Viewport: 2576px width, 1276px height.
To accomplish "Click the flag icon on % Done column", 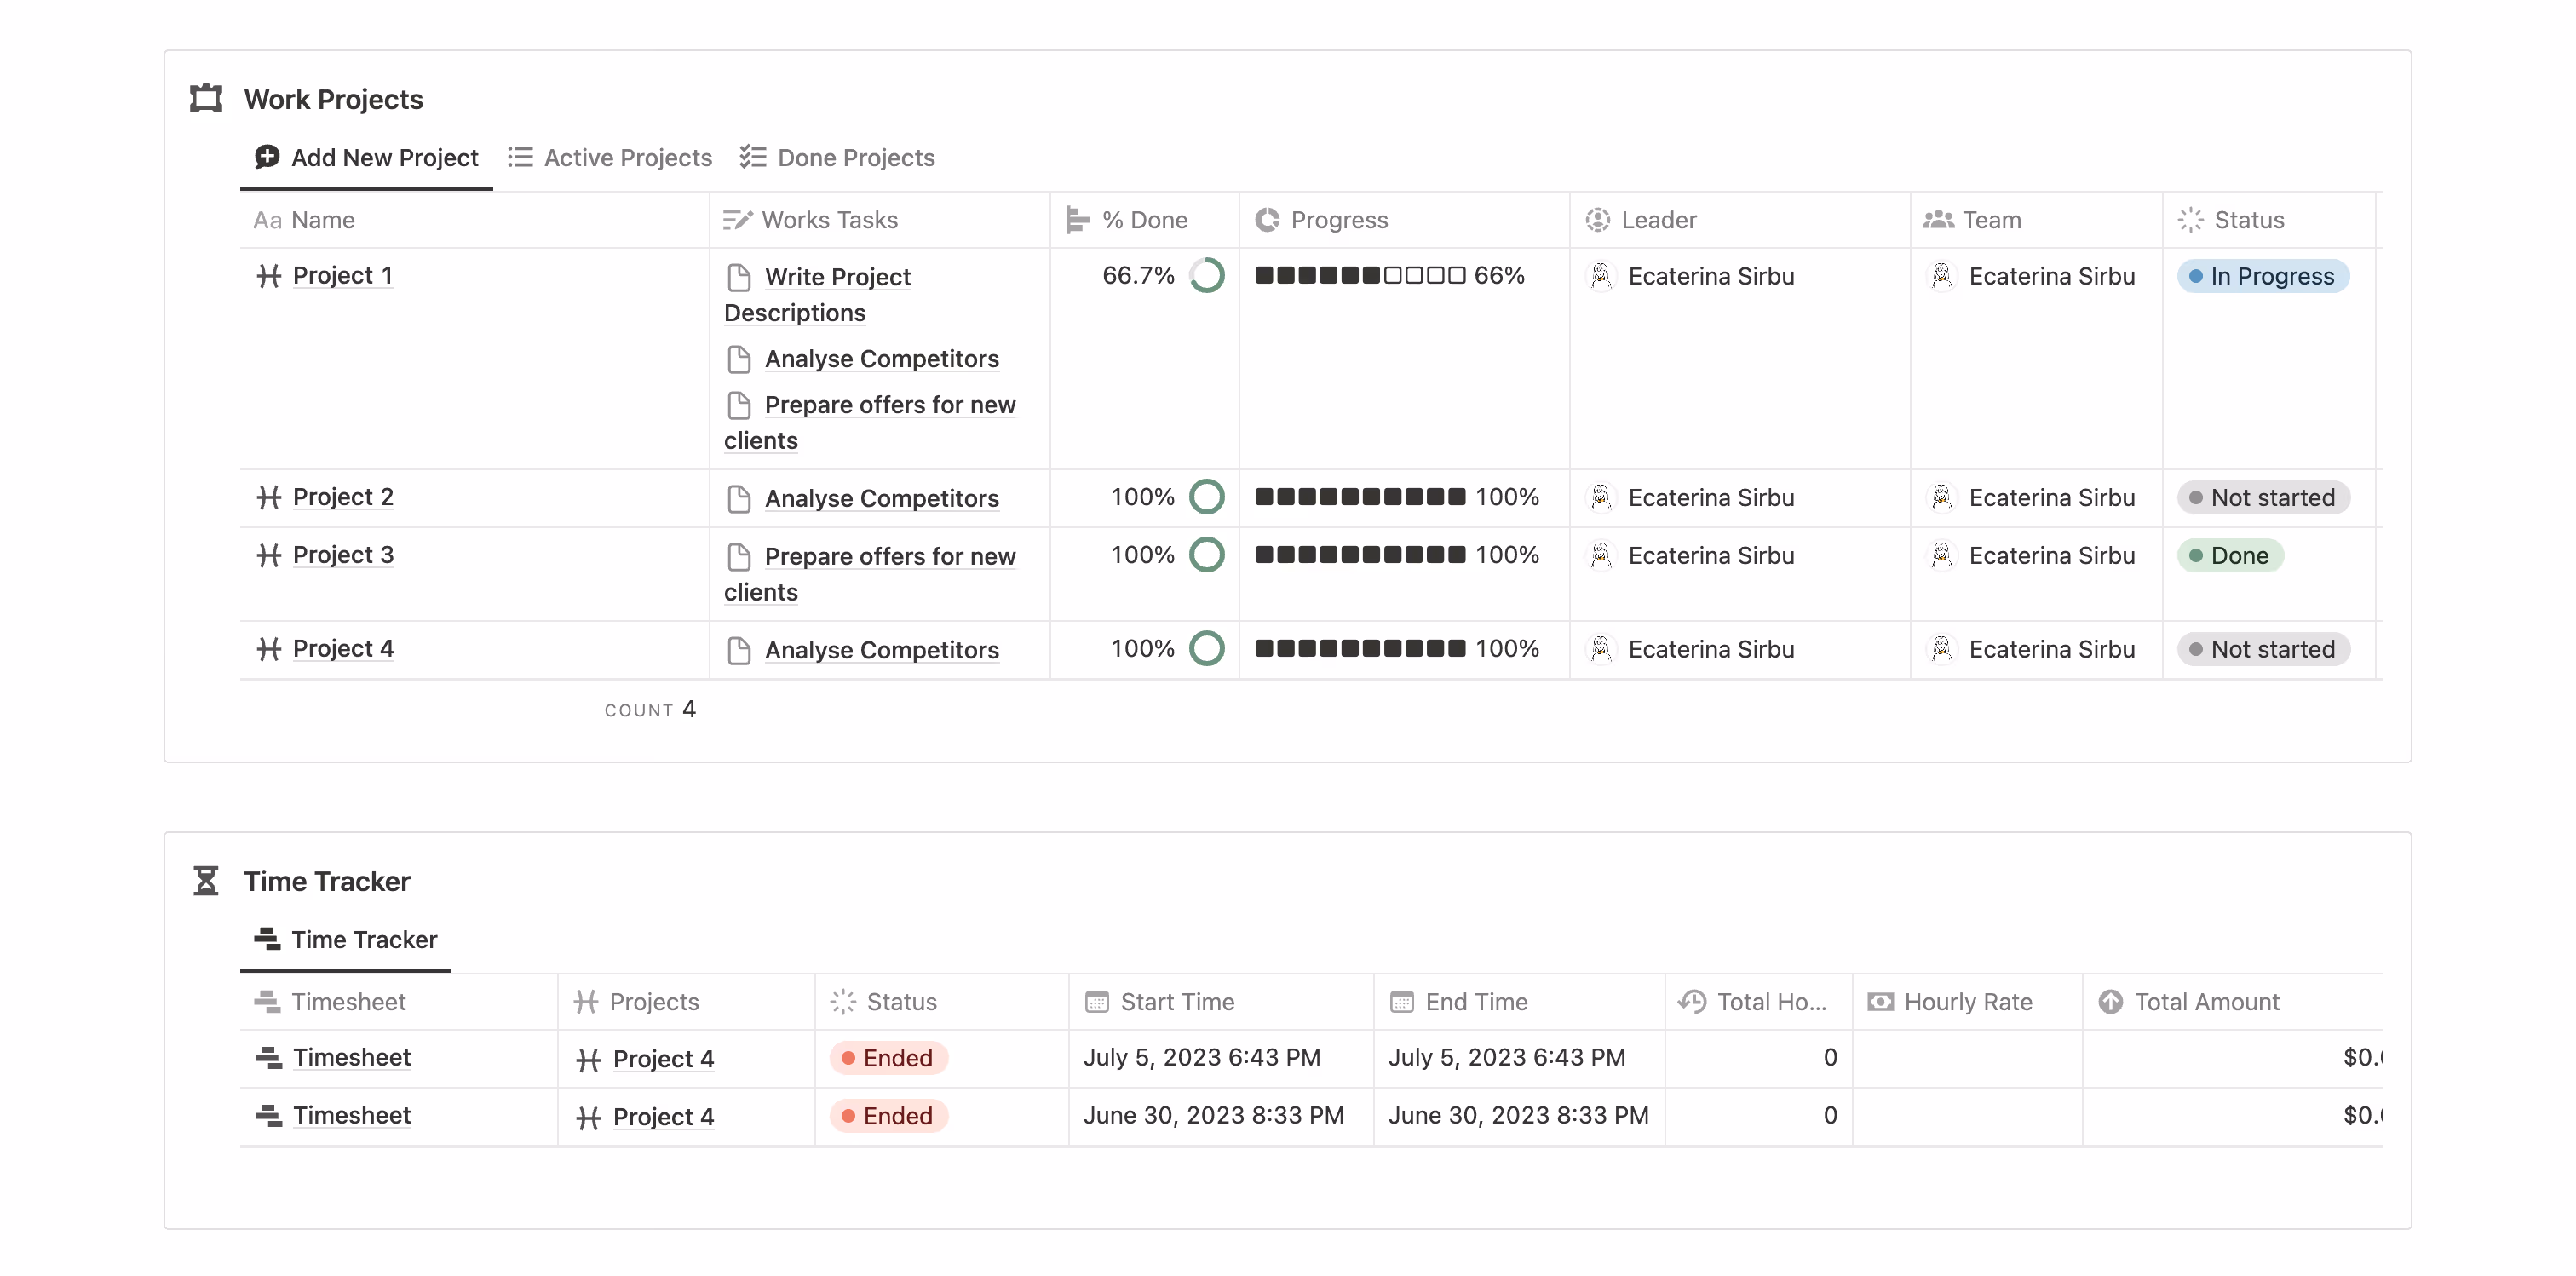I will (x=1077, y=219).
